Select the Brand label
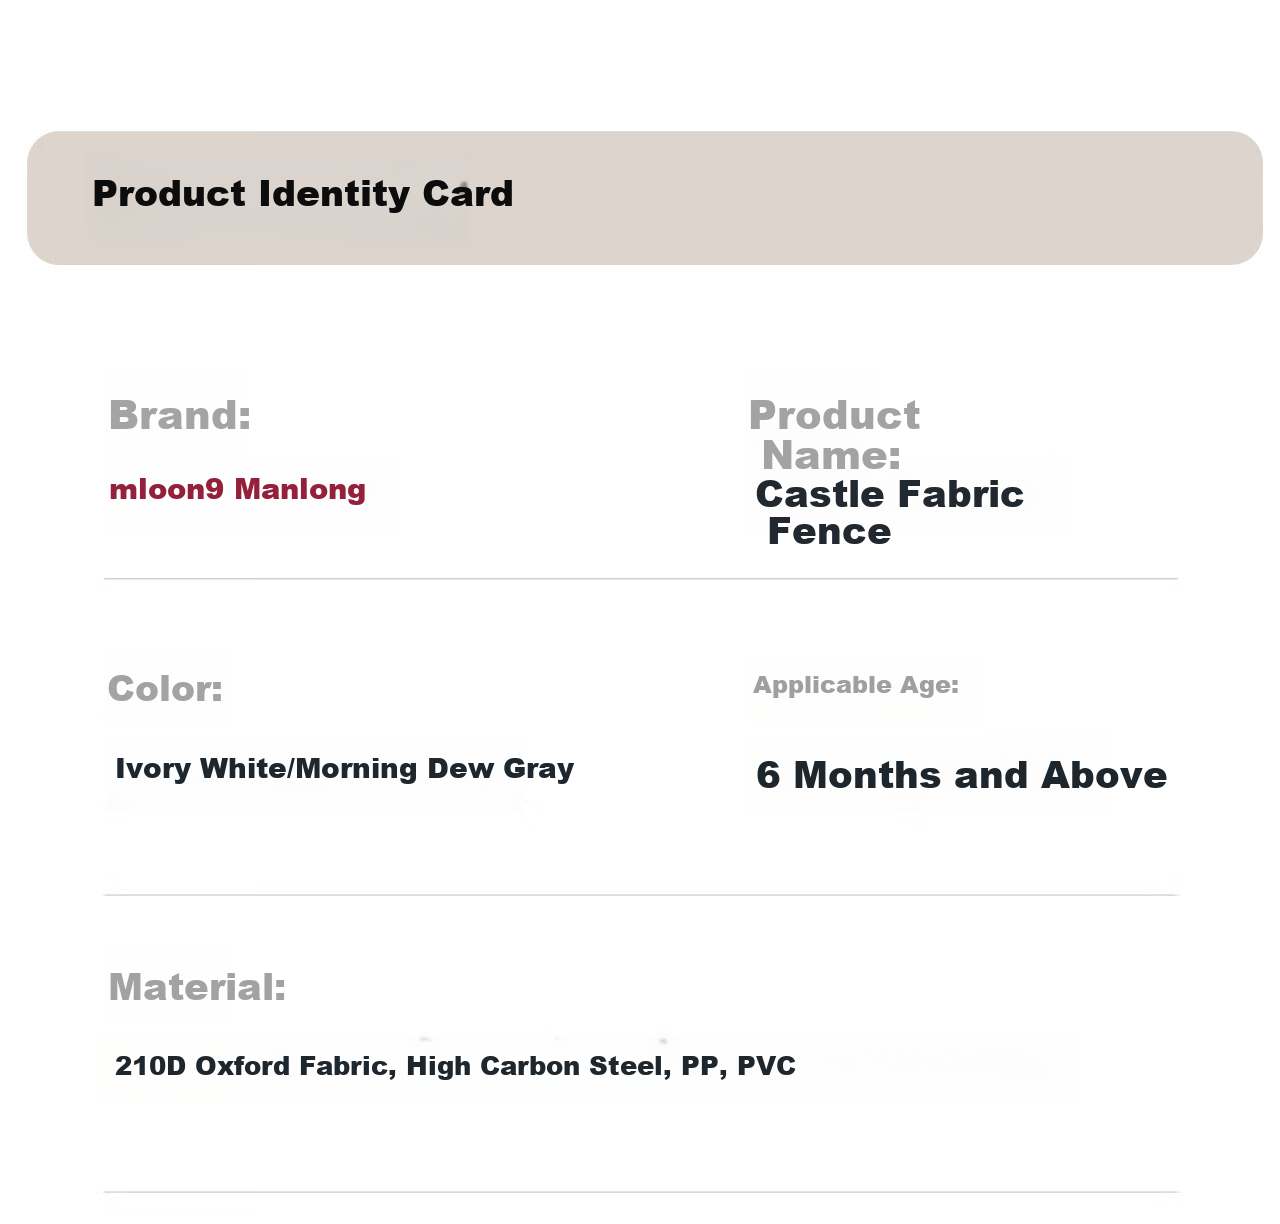This screenshot has height=1224, width=1280. [180, 415]
